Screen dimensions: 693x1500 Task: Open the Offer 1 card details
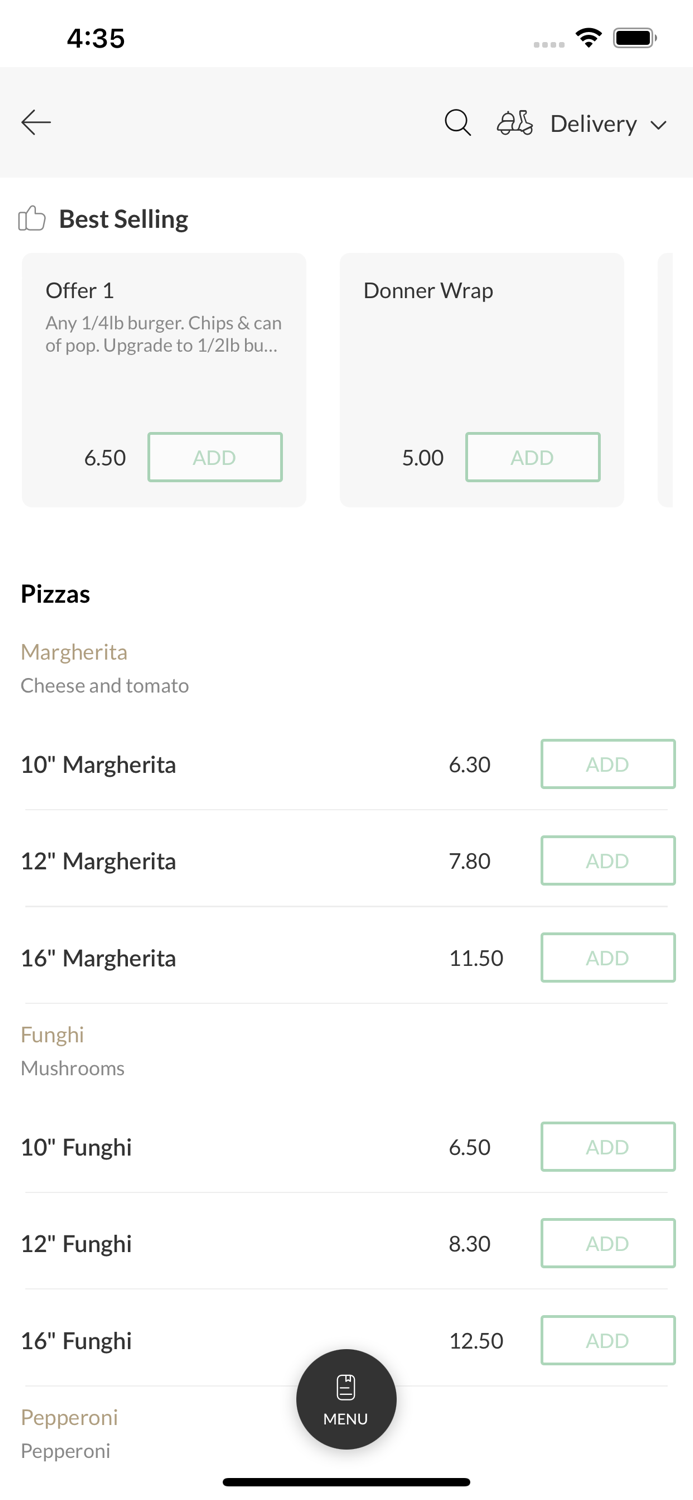tap(163, 330)
